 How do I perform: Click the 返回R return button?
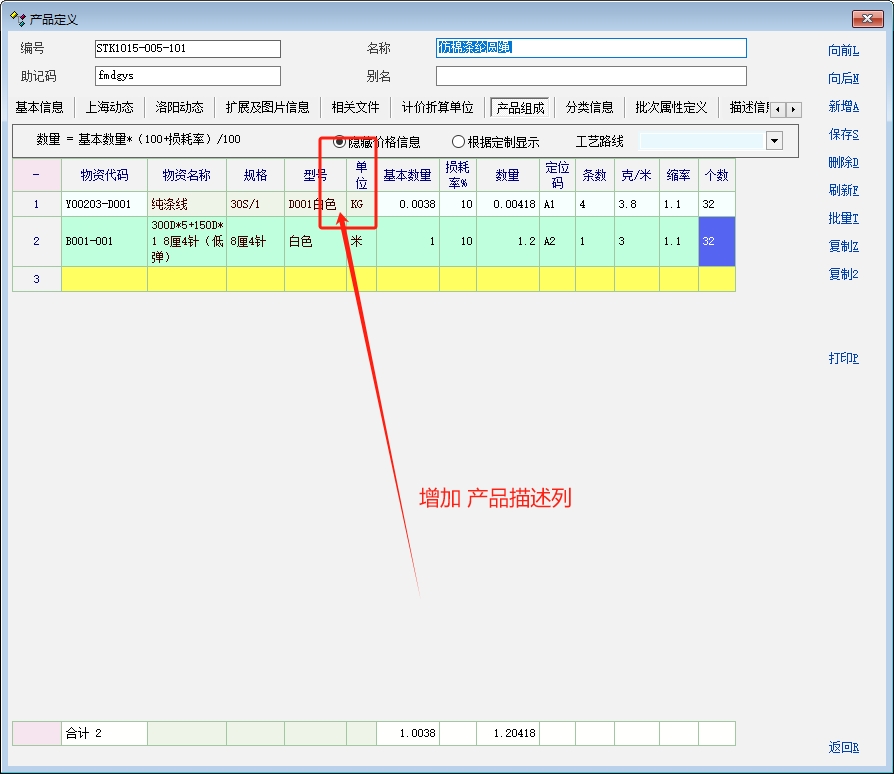point(843,748)
